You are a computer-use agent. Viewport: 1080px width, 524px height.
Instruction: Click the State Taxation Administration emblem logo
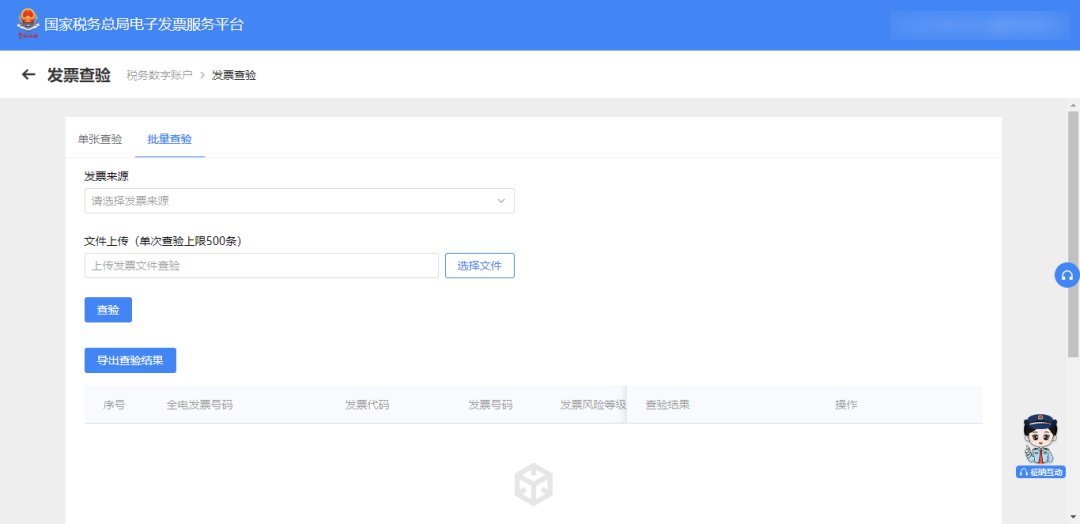28,24
